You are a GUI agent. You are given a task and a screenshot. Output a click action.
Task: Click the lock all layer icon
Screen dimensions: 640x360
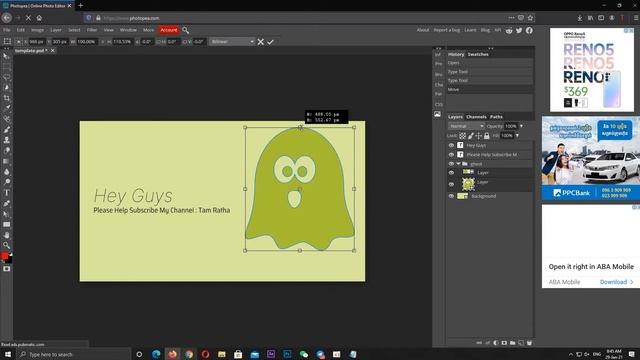(487, 136)
